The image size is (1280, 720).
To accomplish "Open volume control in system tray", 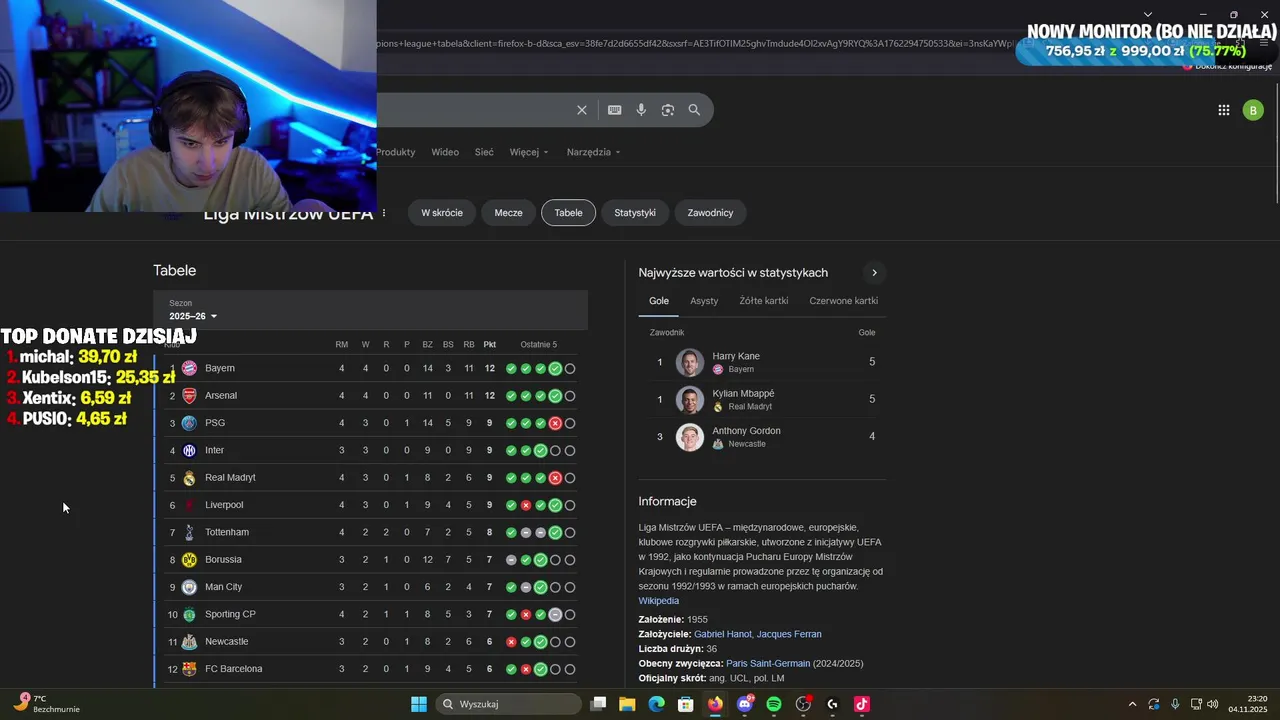I will (x=1213, y=704).
